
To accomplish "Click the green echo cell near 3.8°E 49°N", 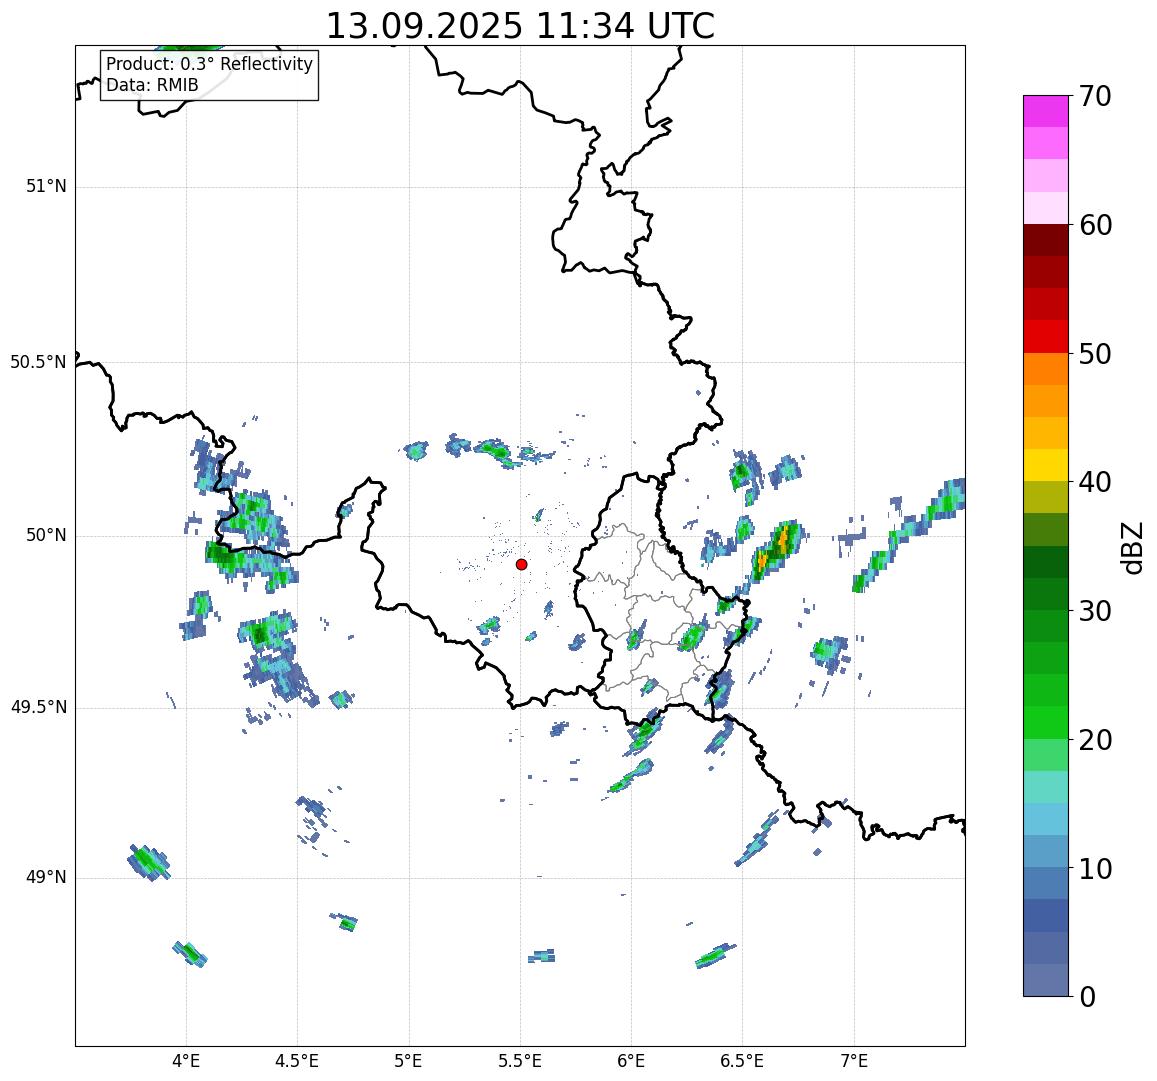I will [148, 862].
